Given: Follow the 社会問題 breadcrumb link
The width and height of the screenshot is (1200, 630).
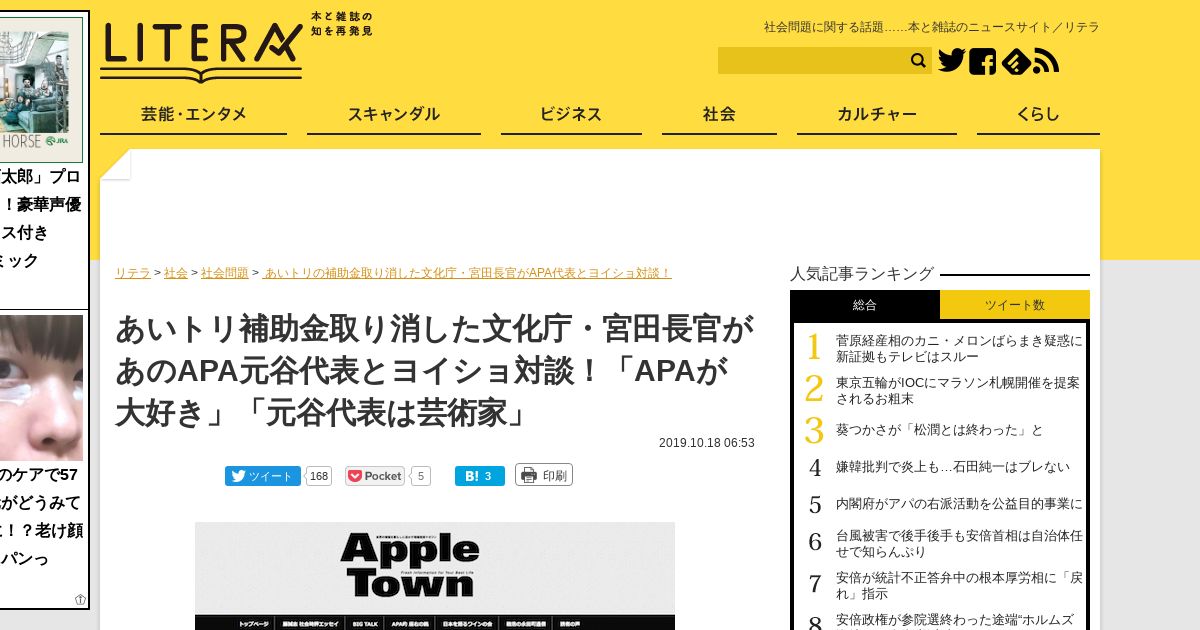Looking at the screenshot, I should 225,273.
